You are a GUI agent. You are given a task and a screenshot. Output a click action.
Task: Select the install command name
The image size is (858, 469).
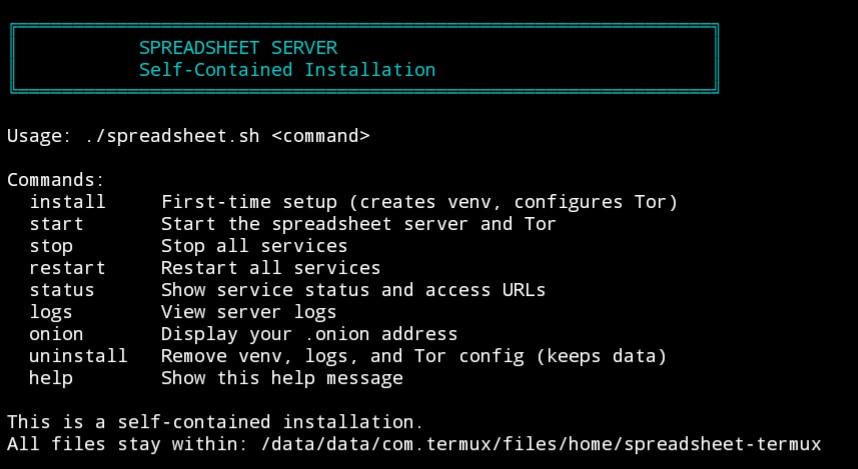[67, 202]
